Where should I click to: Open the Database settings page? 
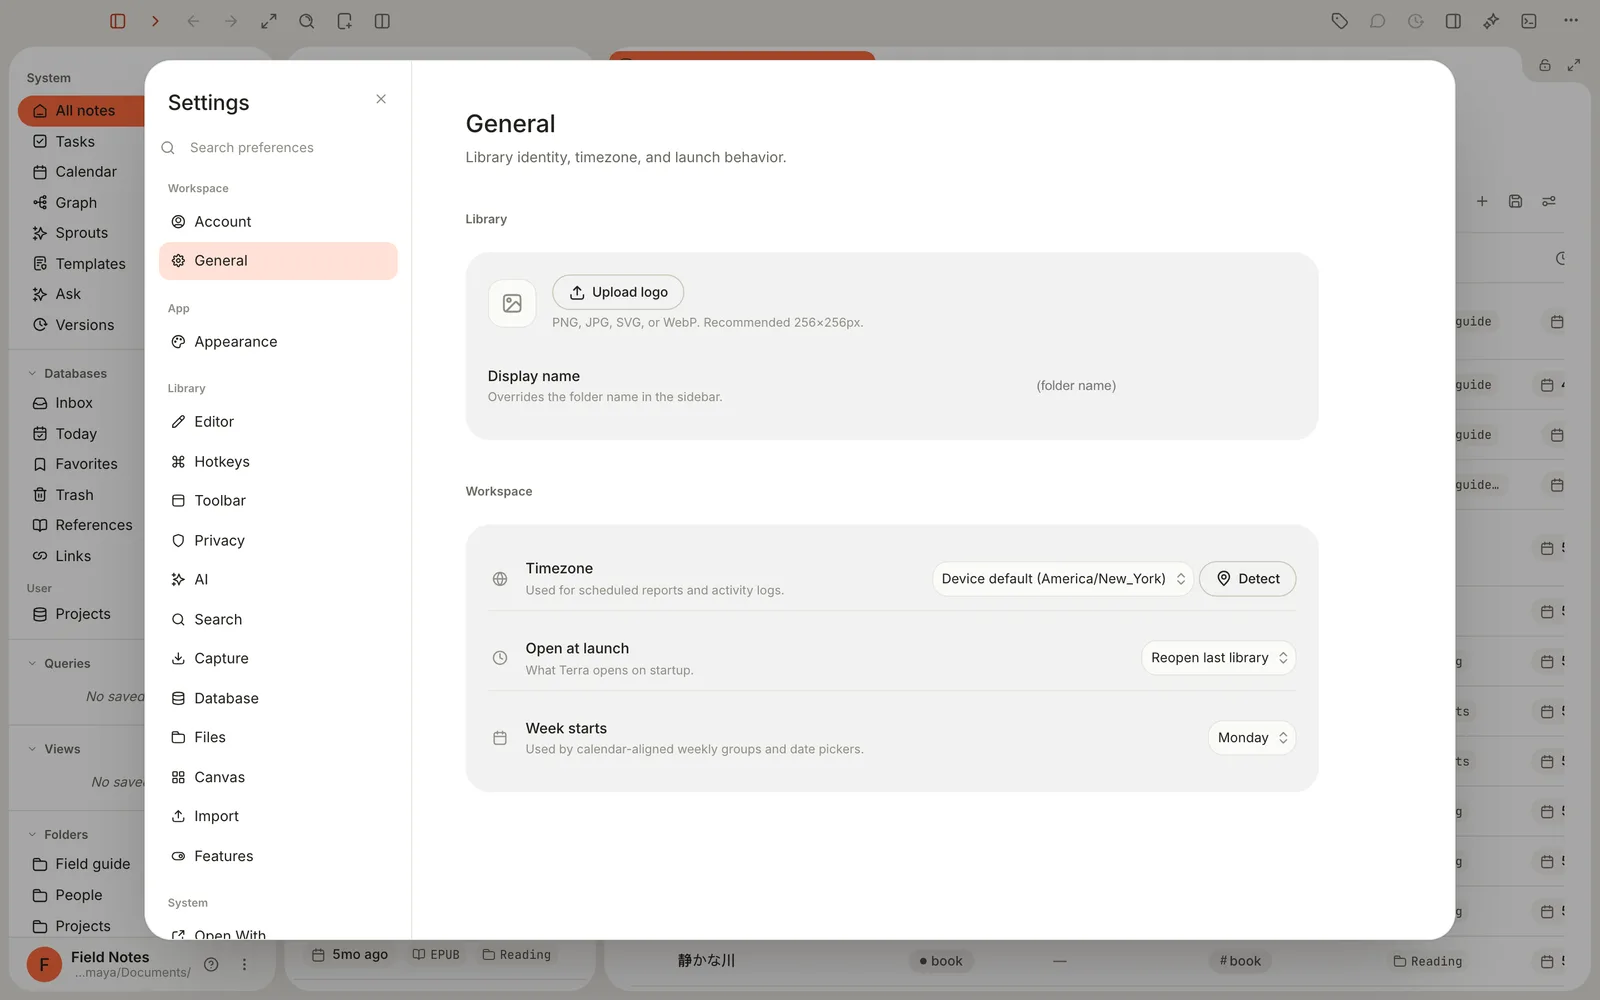point(278,698)
